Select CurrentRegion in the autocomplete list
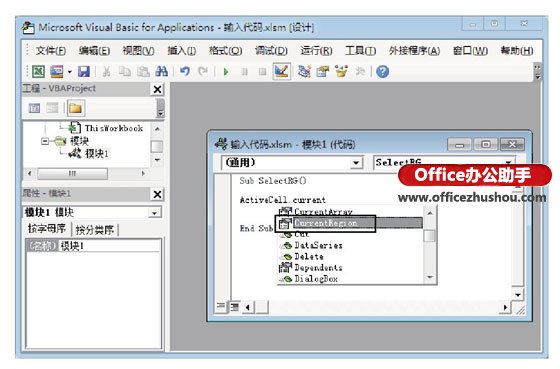 tap(325, 223)
